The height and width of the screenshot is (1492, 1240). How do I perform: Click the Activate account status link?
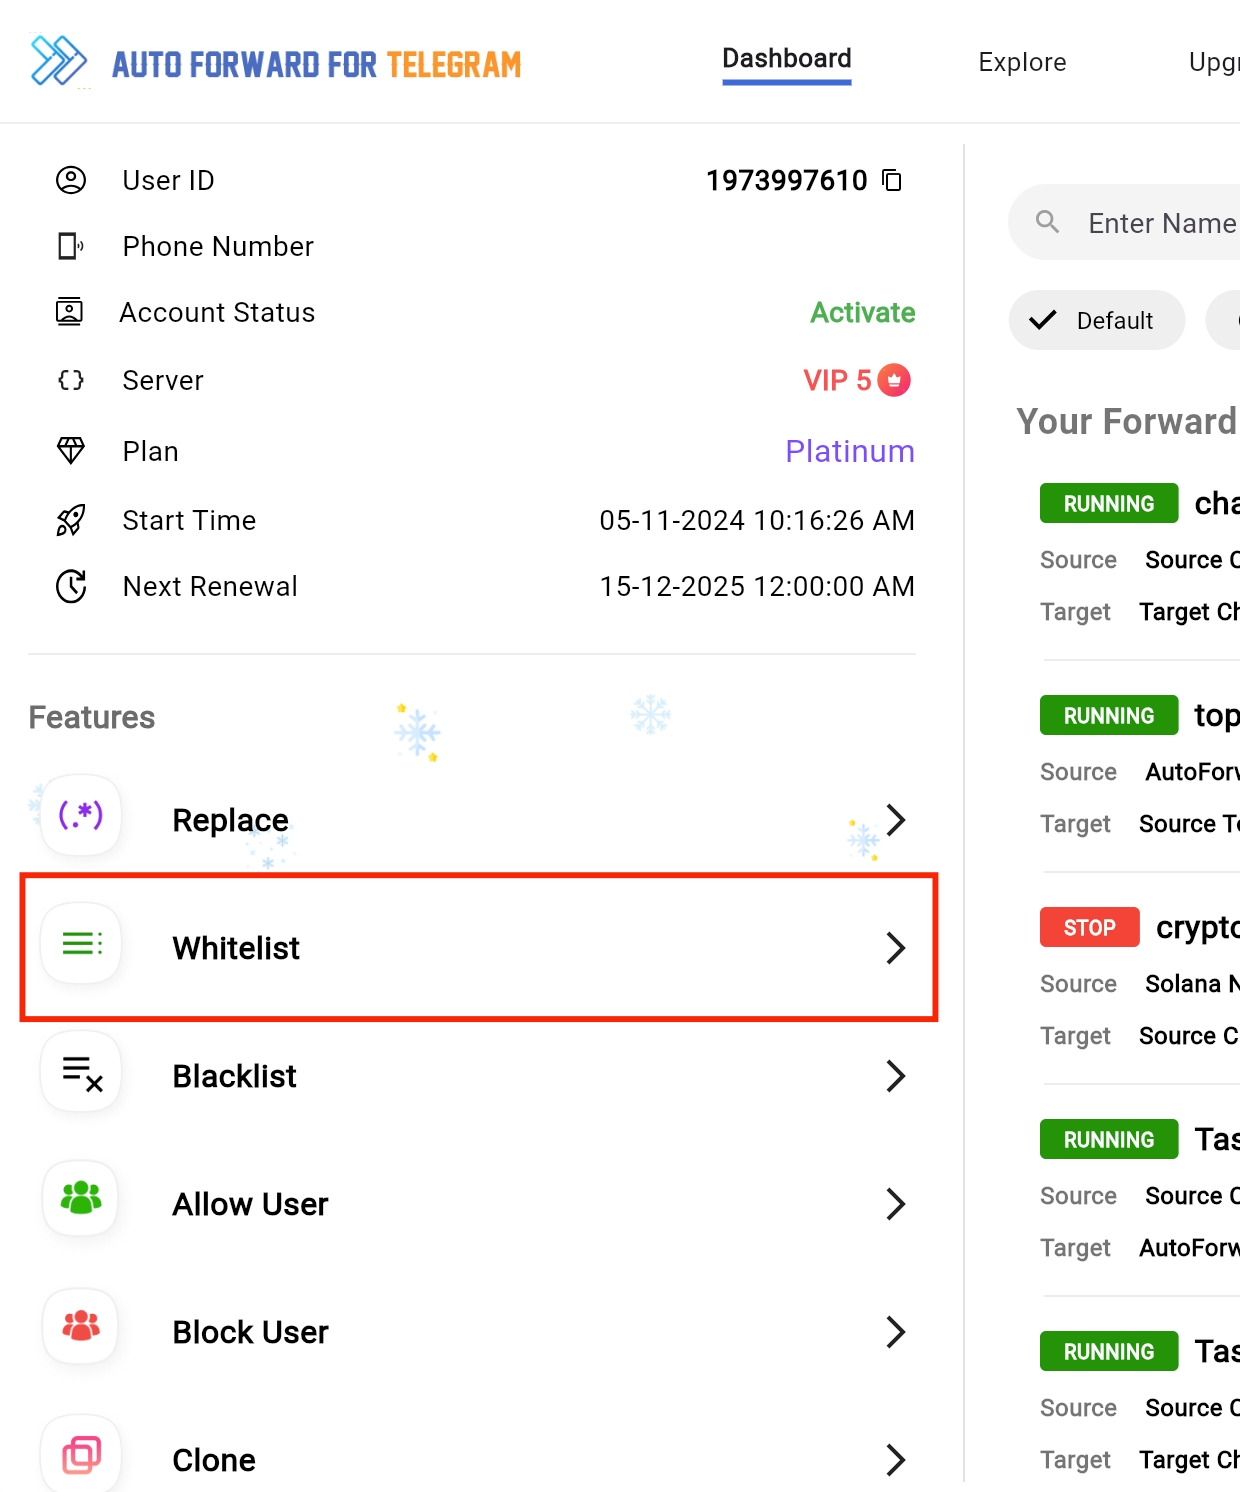point(862,313)
